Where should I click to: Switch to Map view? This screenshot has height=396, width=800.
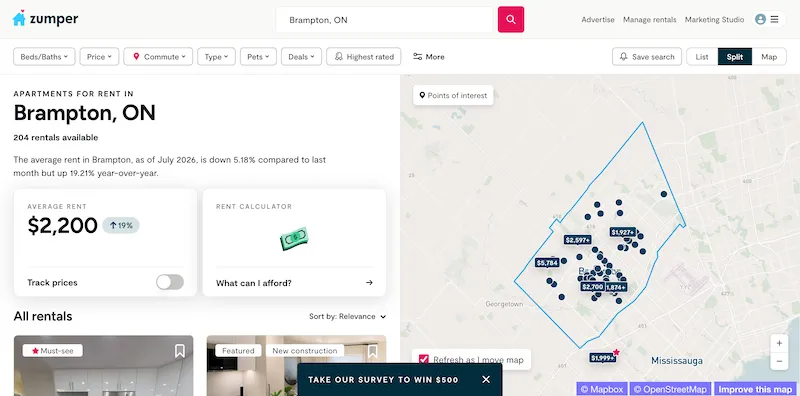point(769,57)
